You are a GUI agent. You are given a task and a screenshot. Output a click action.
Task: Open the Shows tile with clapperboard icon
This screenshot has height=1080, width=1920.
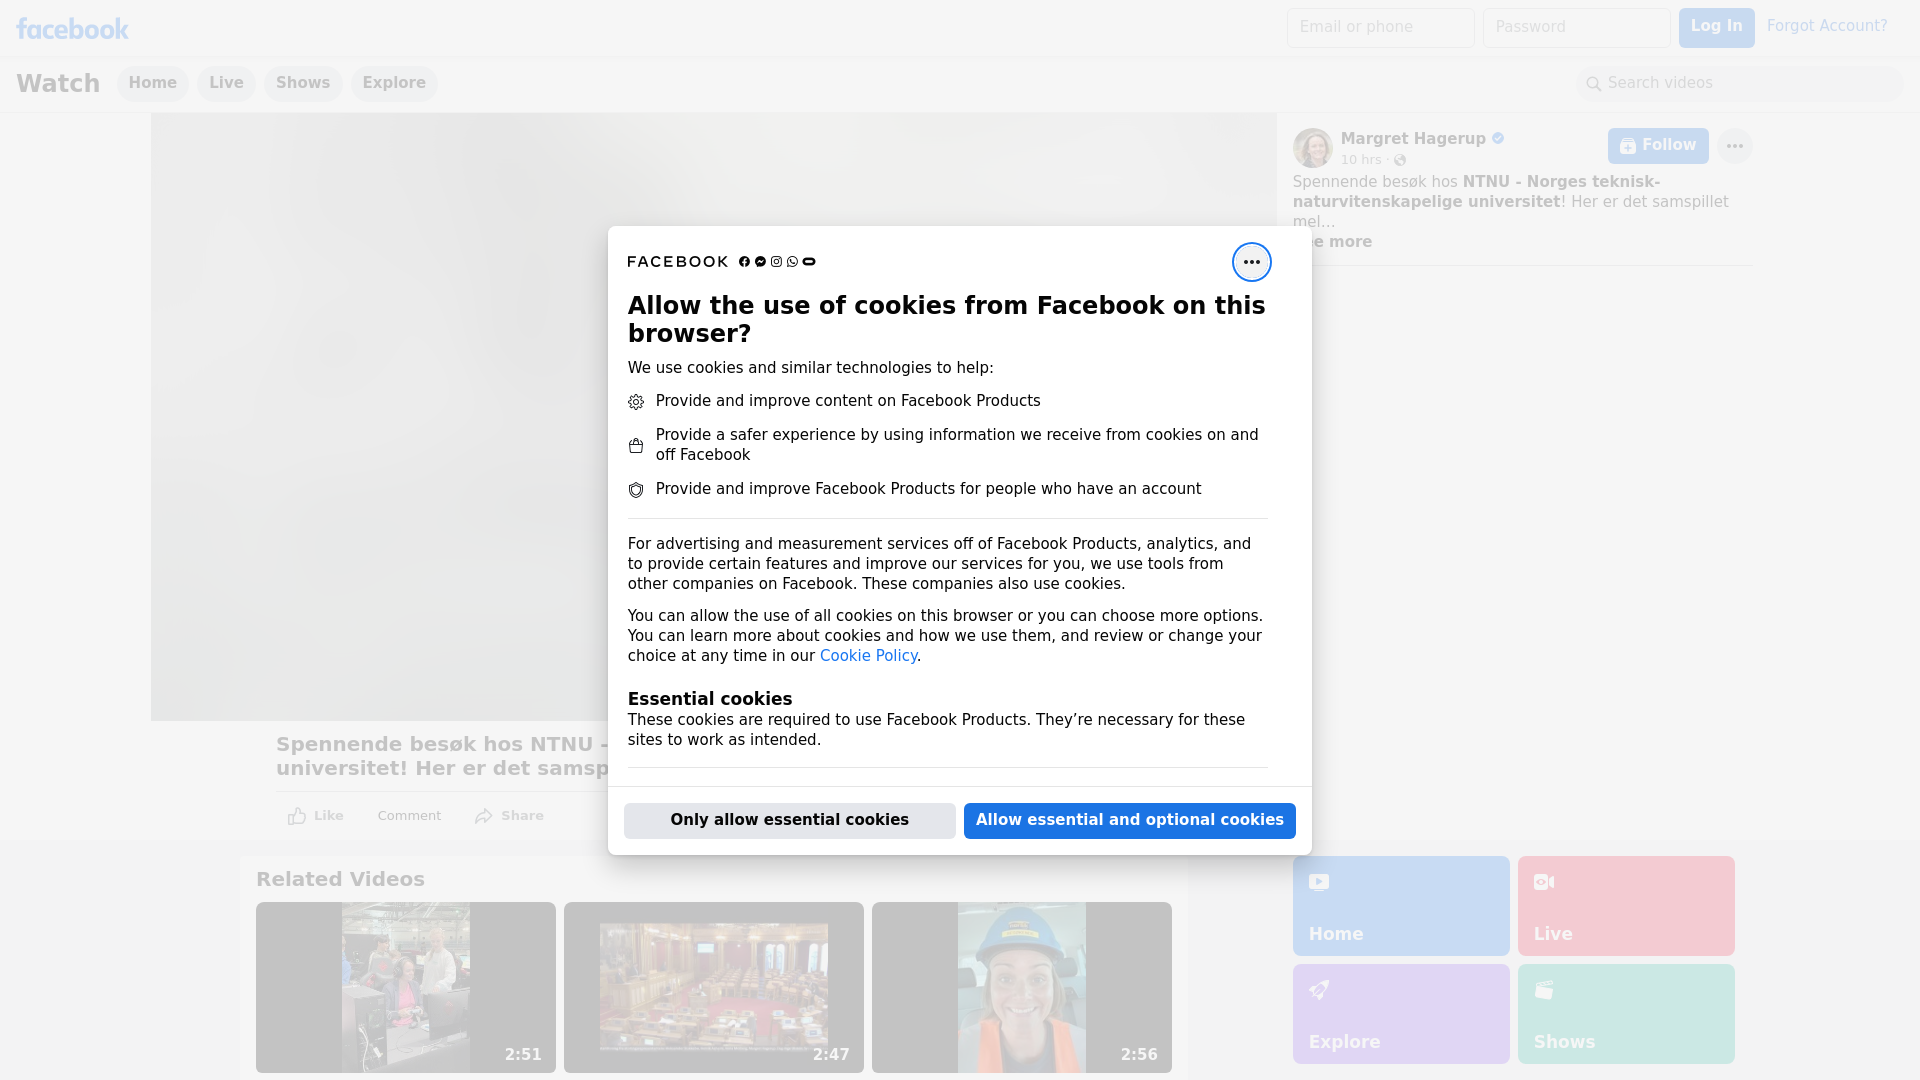pos(1626,1014)
